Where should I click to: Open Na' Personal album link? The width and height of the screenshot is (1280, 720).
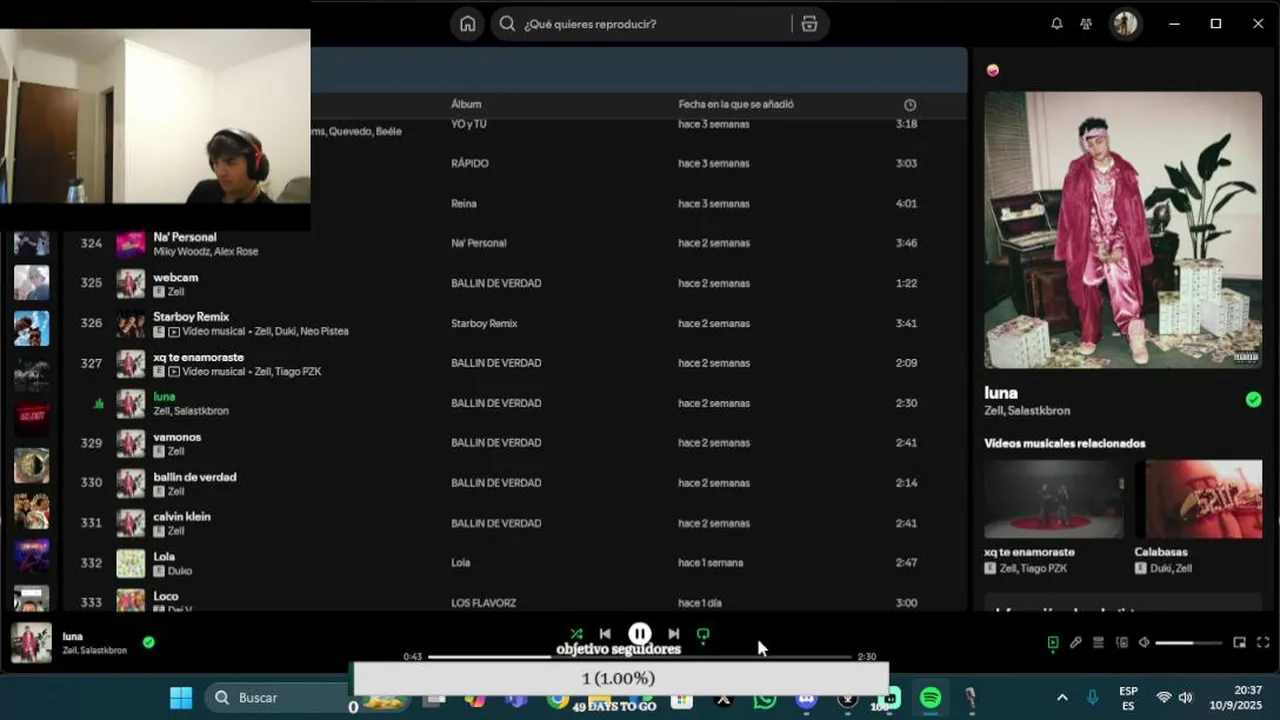(479, 243)
